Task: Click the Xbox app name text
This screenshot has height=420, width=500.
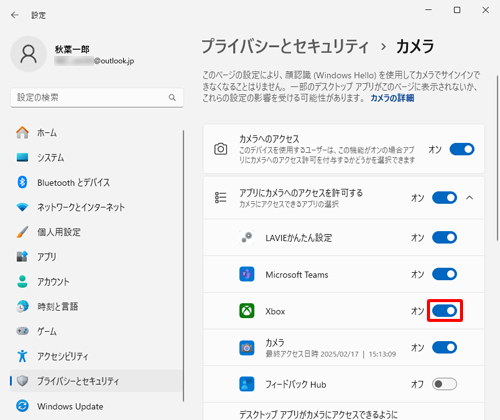Action: [x=275, y=311]
